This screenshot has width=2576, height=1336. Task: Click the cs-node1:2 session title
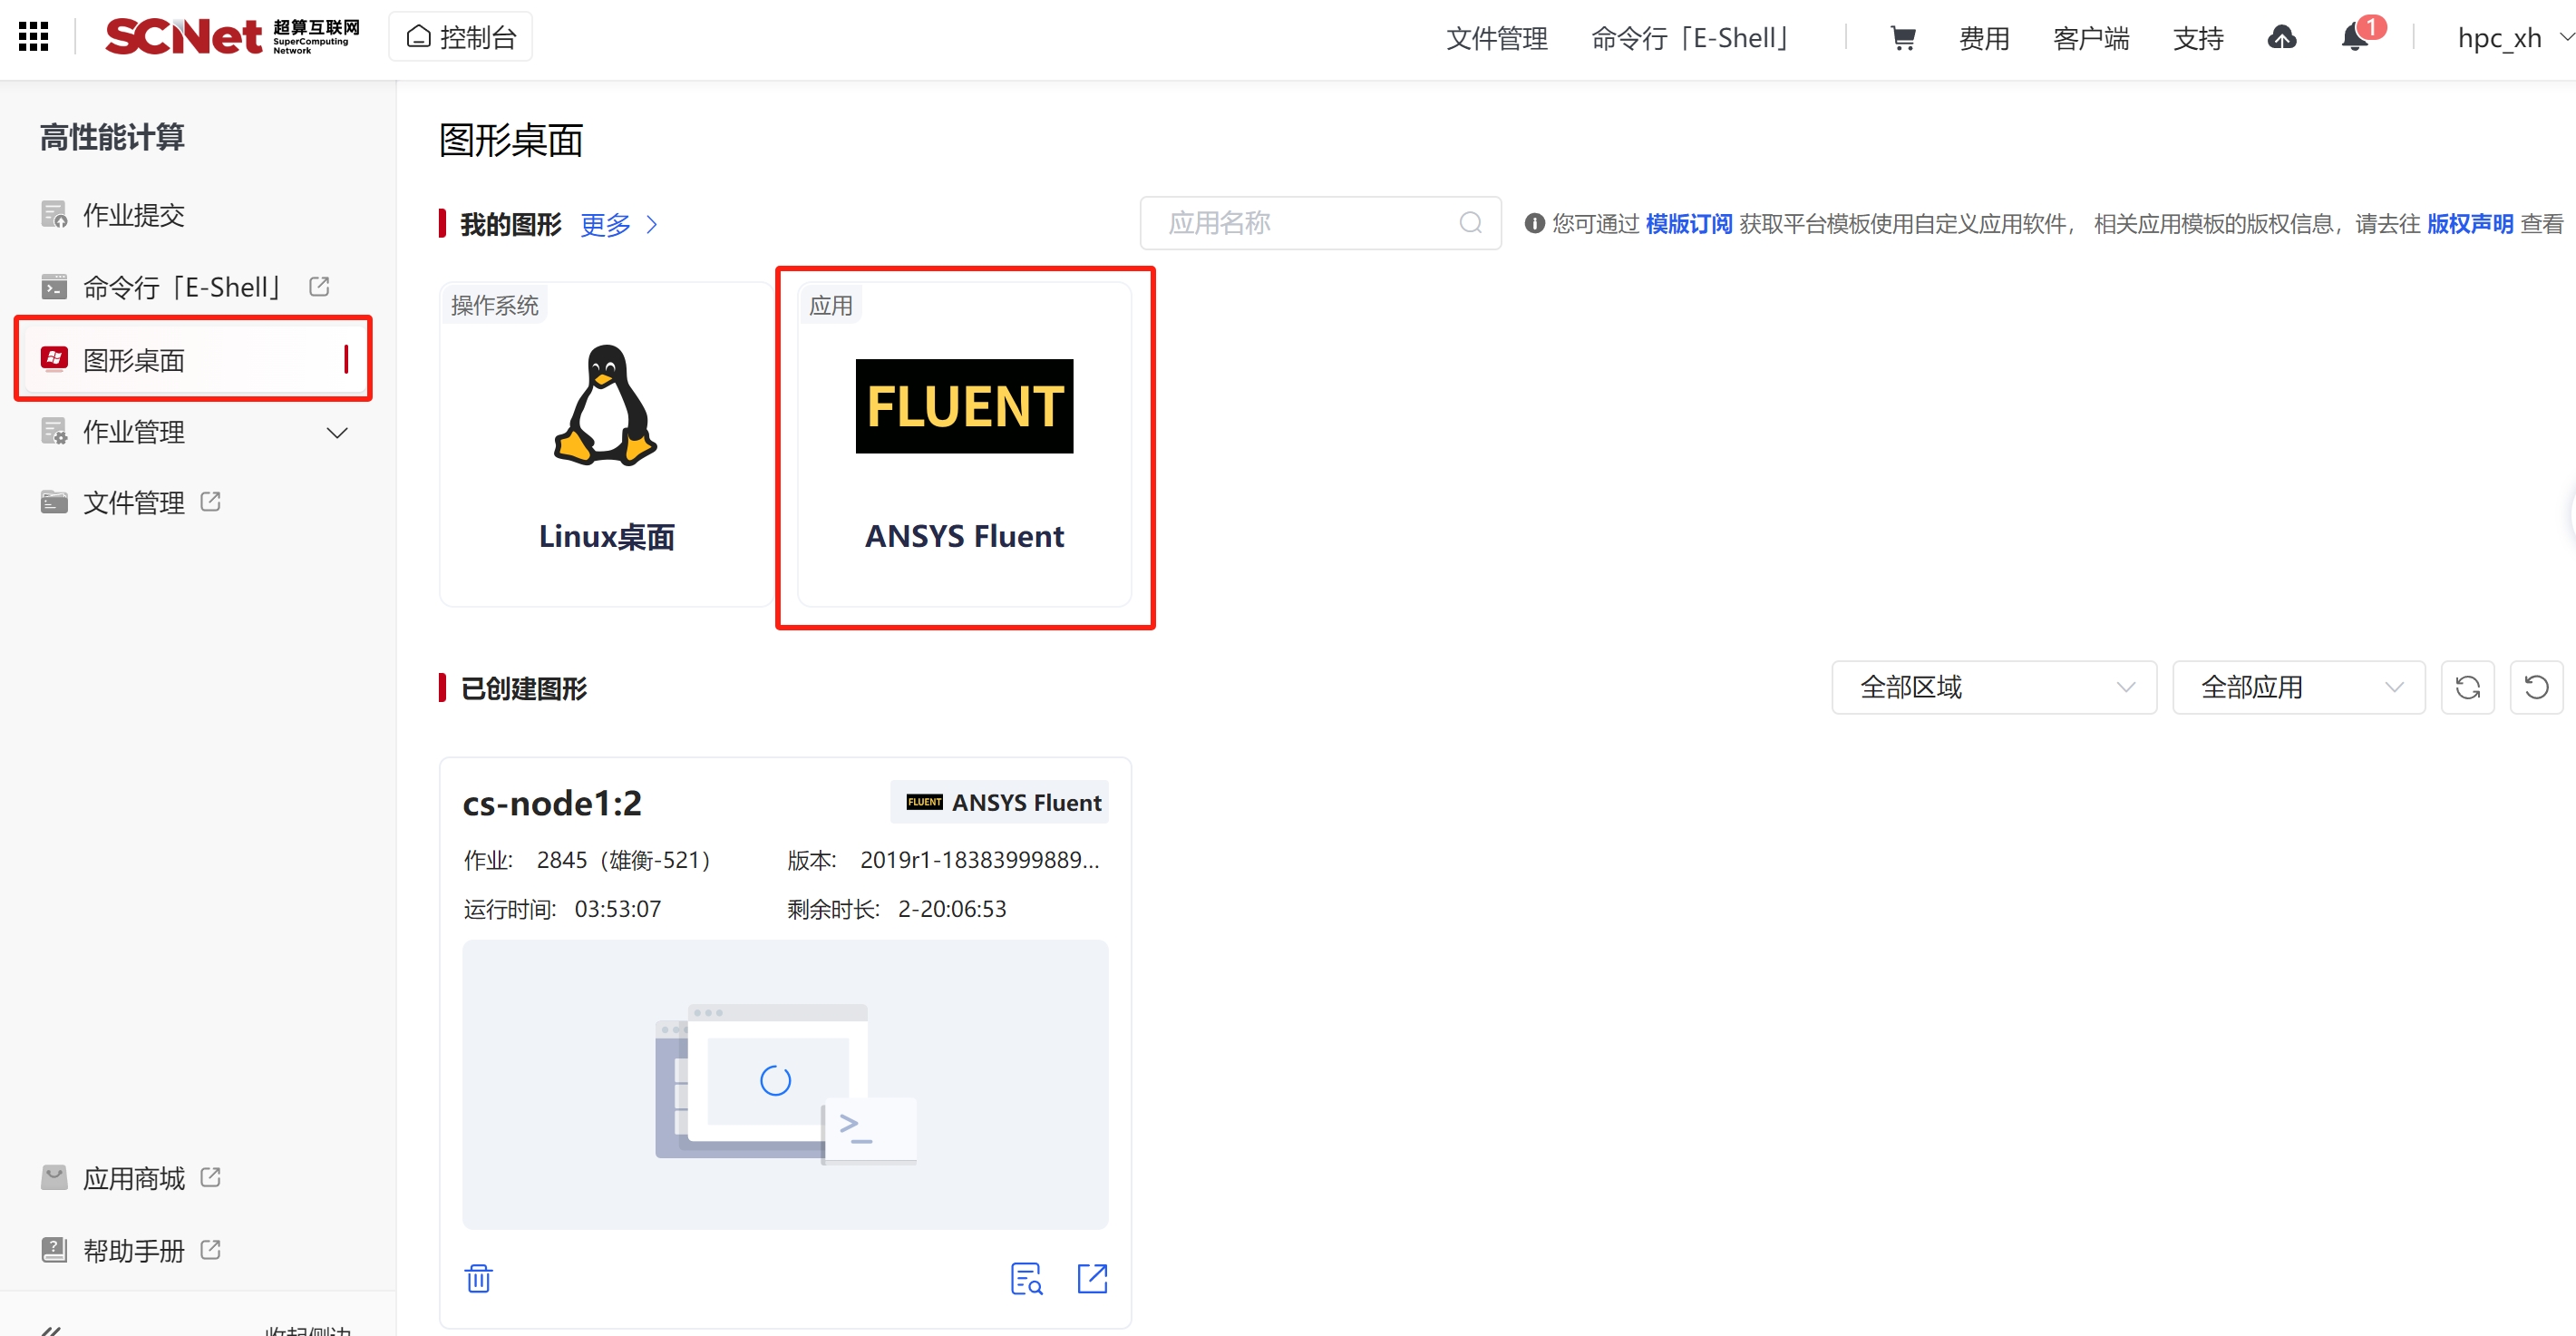552,803
